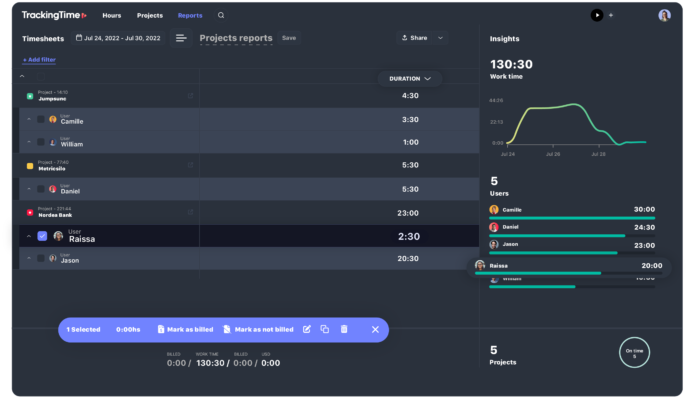Open the search magnifier icon
The height and width of the screenshot is (400, 686).
[221, 15]
